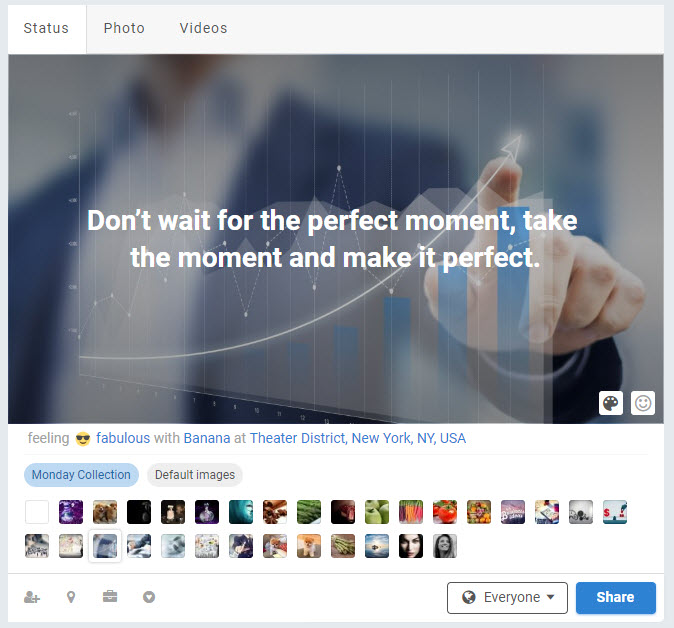Toggle the Monday Collection filter pill

click(81, 475)
